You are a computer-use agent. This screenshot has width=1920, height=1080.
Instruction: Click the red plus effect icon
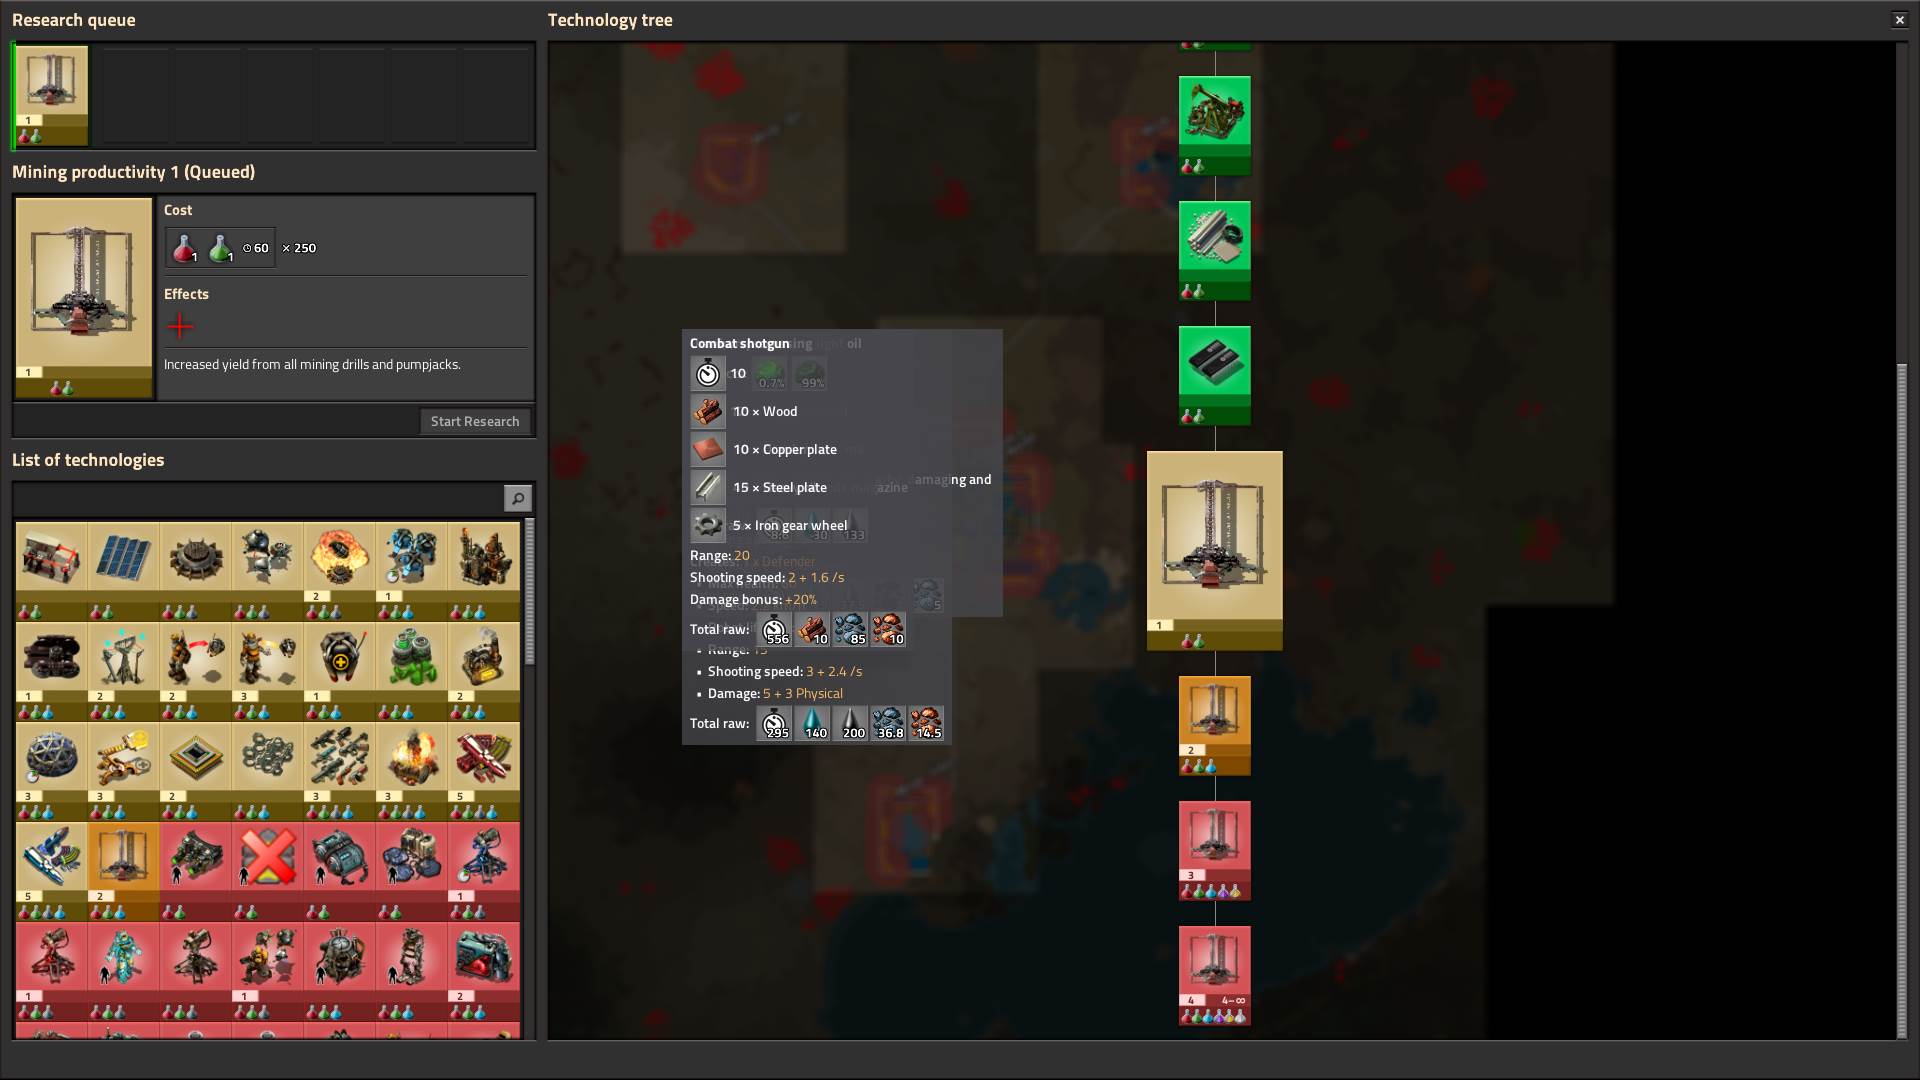(180, 326)
